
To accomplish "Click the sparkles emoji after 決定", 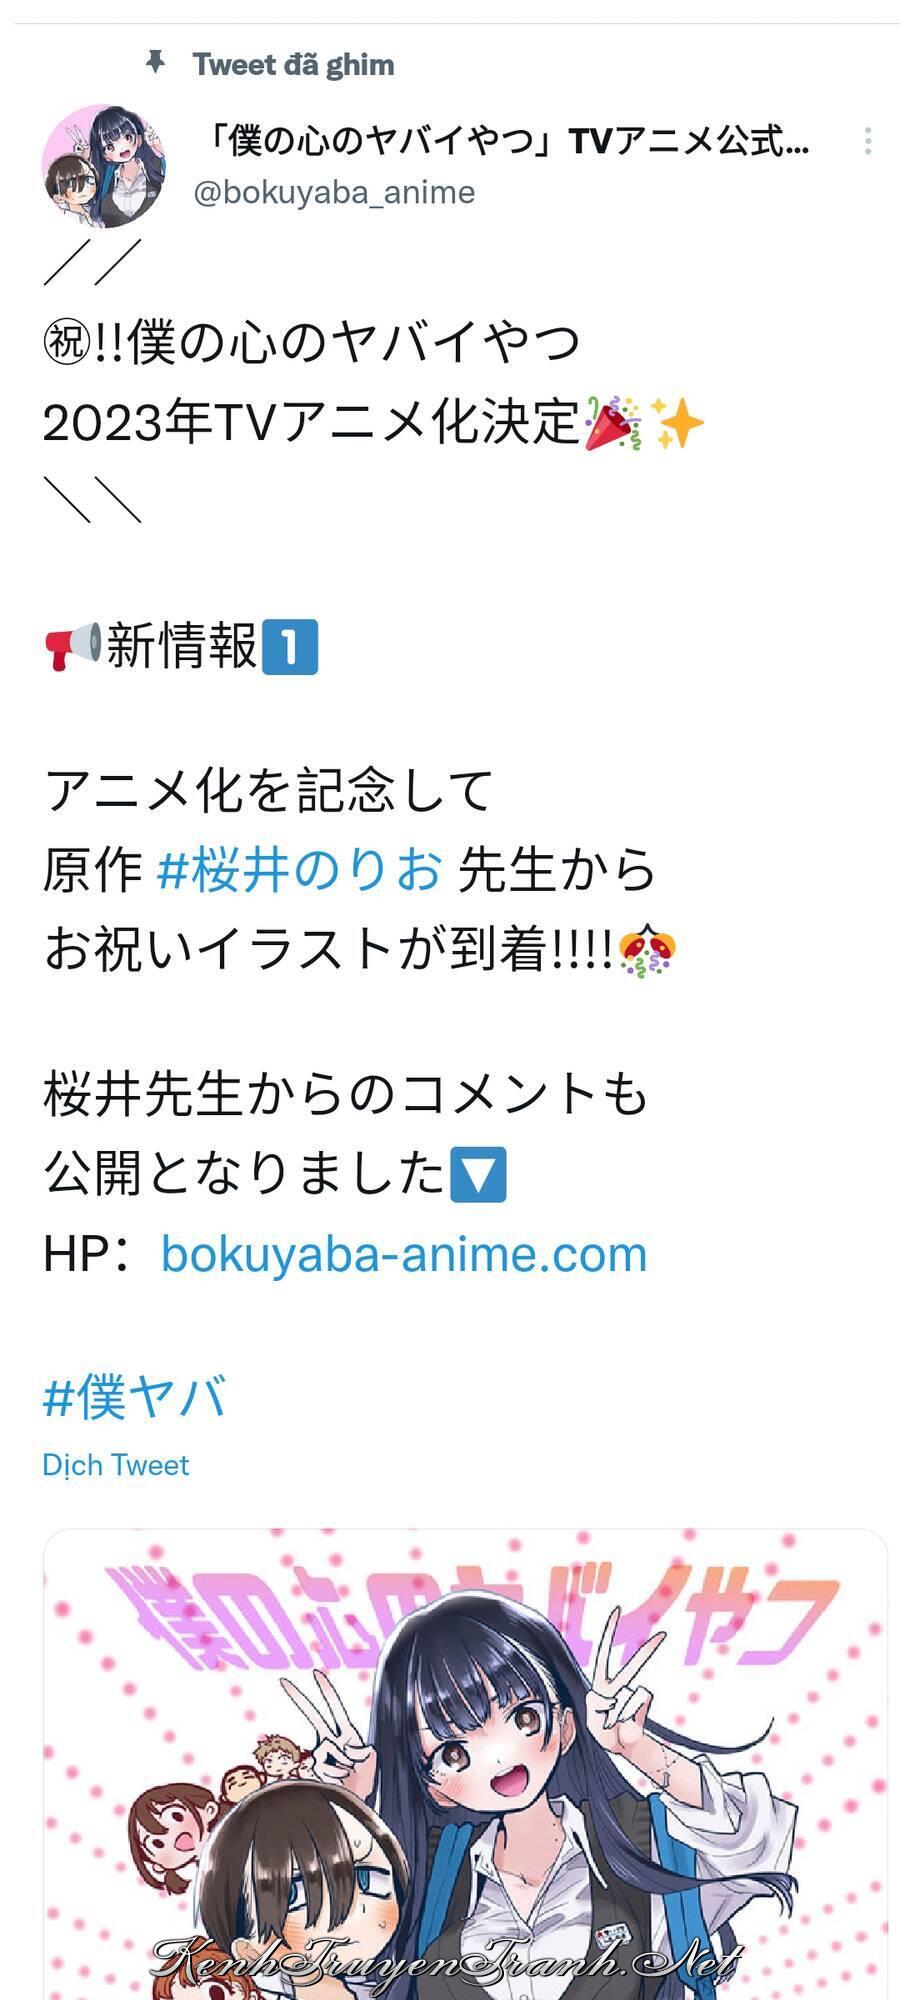I will coord(678,423).
